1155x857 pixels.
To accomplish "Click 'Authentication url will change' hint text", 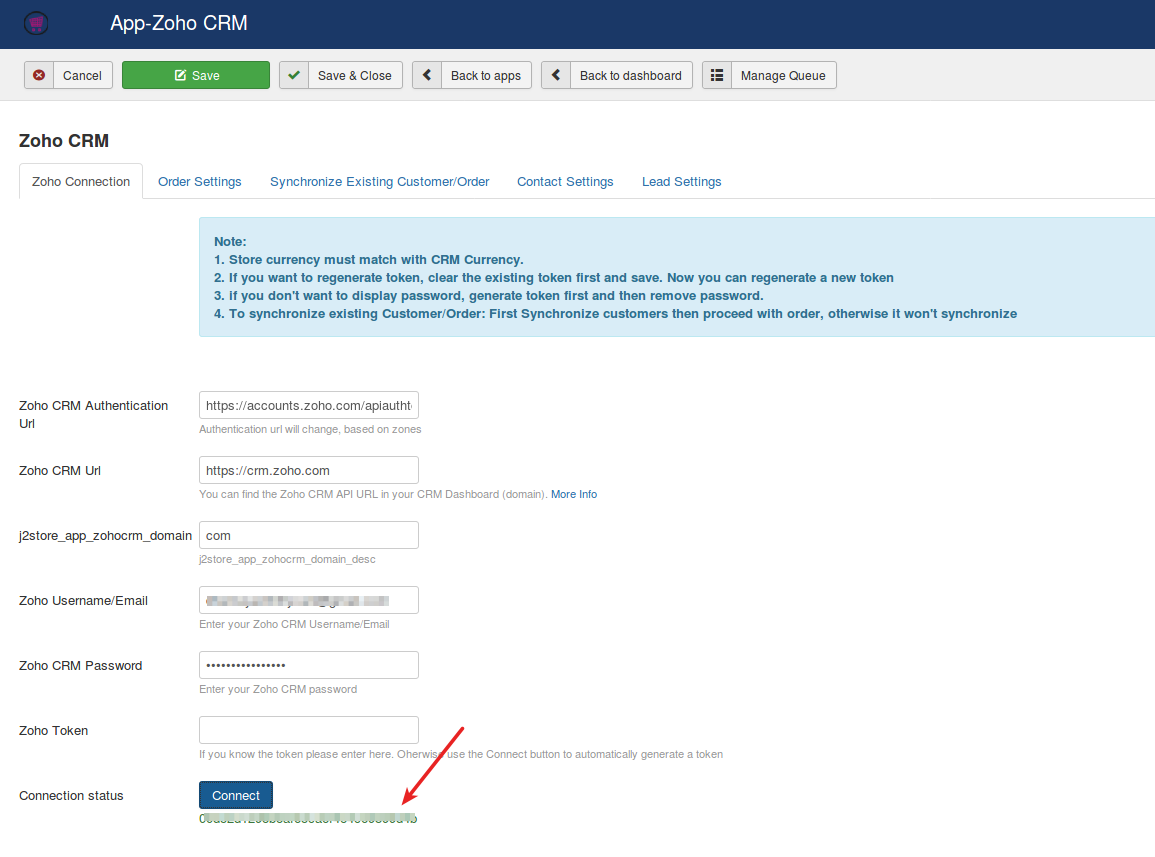I will click(x=310, y=430).
